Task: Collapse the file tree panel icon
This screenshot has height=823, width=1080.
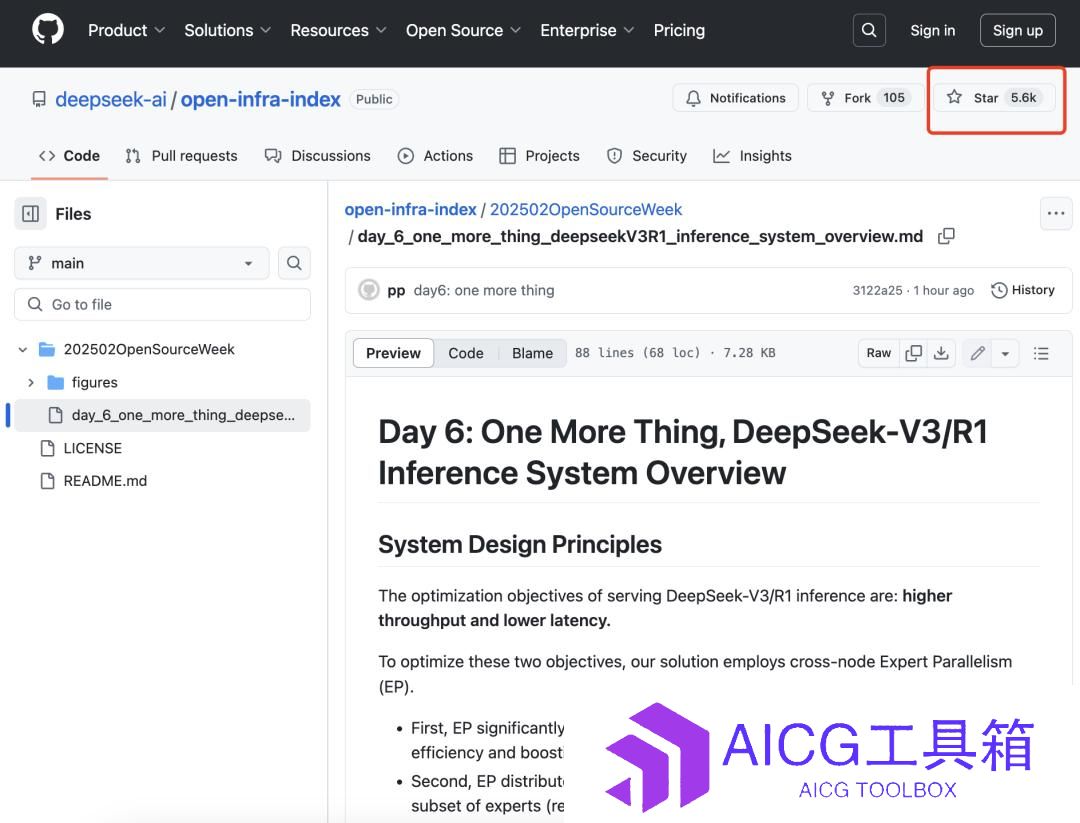Action: pos(30,213)
